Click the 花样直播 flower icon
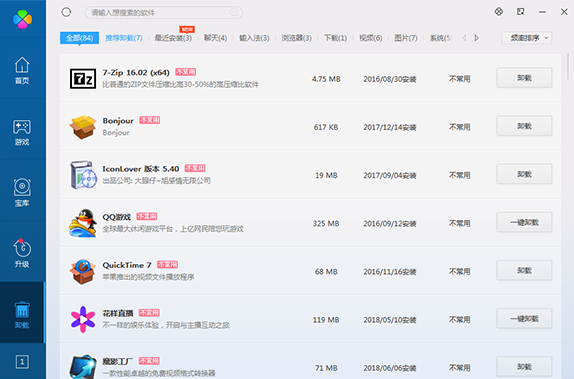 [83, 319]
